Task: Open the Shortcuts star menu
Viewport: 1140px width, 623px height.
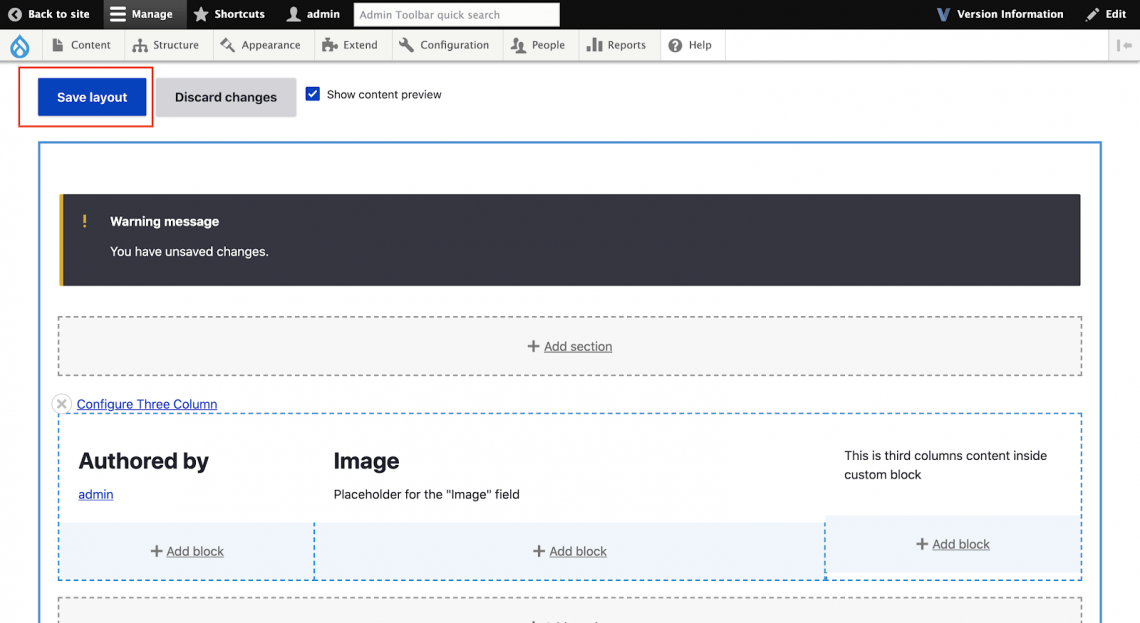Action: tap(229, 14)
